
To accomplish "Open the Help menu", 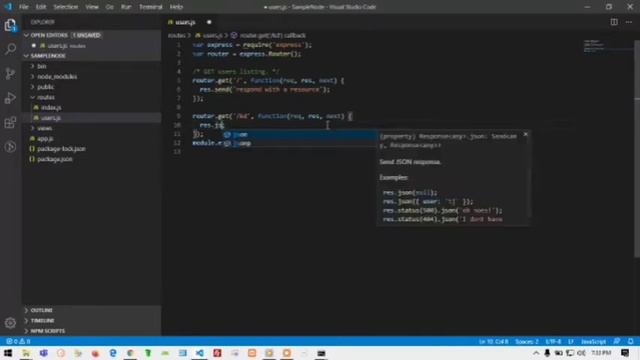I will tap(176, 7).
